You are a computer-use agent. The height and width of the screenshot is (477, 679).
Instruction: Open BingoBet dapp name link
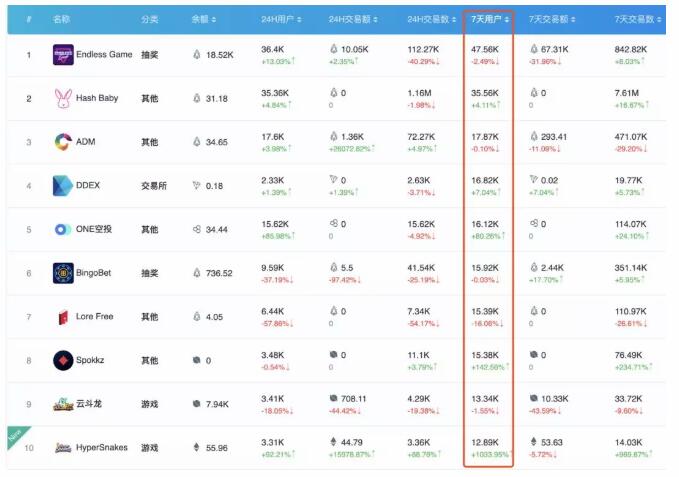(x=94, y=273)
